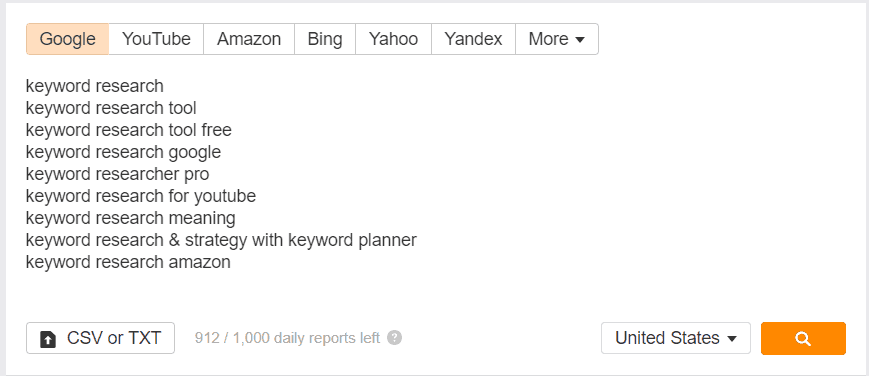Viewport: 869px width, 376px height.
Task: Switch to the Yandex tab
Action: click(x=473, y=39)
